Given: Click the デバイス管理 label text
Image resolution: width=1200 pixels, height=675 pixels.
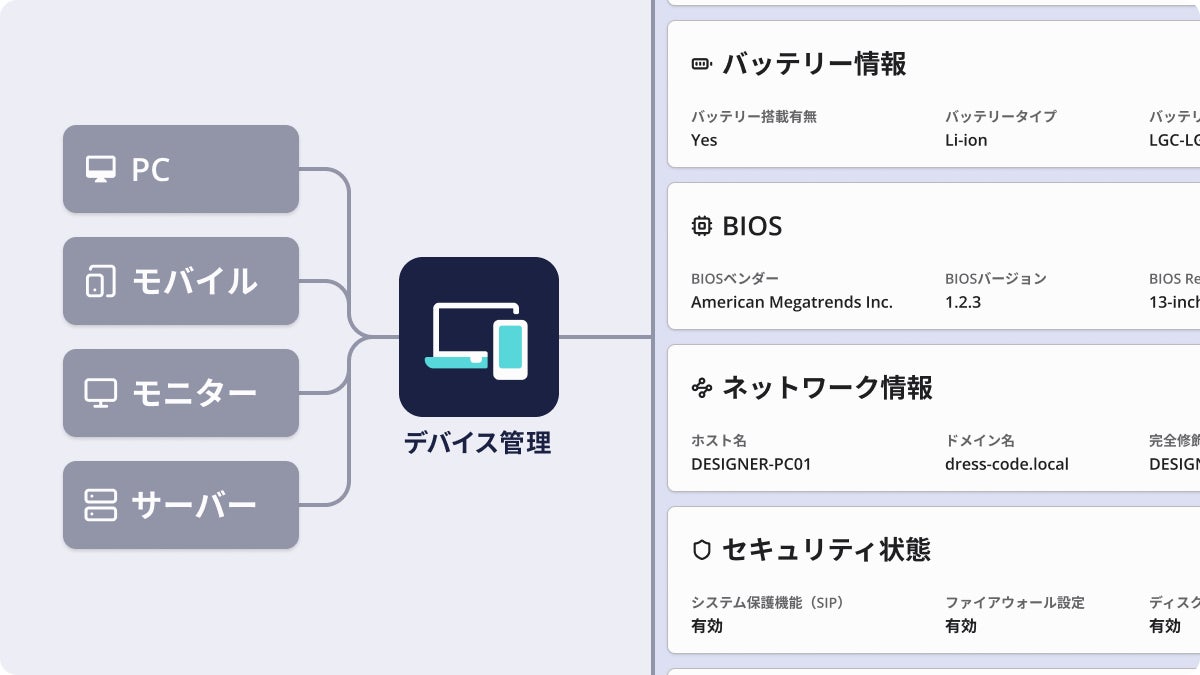Looking at the screenshot, I should [x=478, y=442].
